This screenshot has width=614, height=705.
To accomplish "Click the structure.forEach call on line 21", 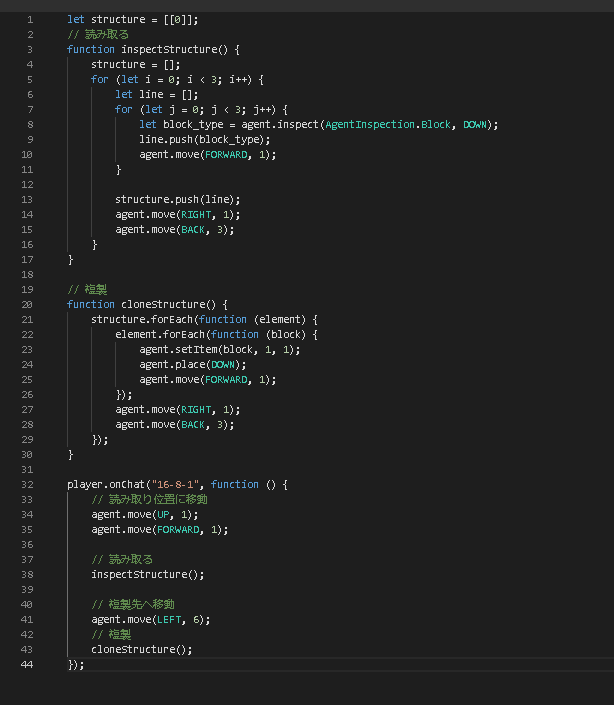I will [147, 320].
